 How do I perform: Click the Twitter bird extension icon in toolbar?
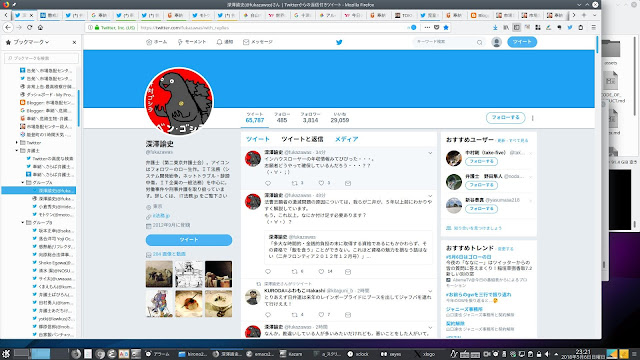[570, 27]
